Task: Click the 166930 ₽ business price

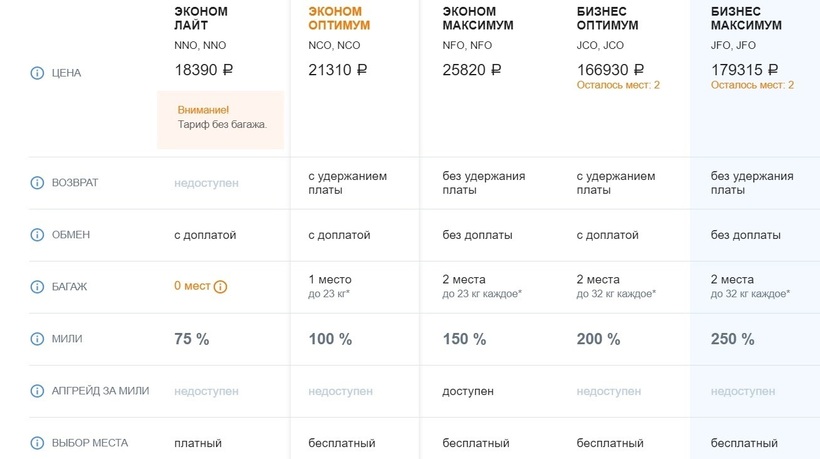Action: (610, 70)
